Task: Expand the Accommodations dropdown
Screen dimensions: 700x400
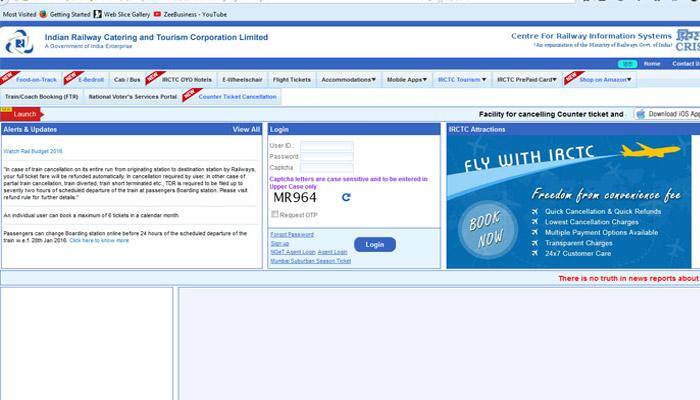Action: (x=349, y=79)
